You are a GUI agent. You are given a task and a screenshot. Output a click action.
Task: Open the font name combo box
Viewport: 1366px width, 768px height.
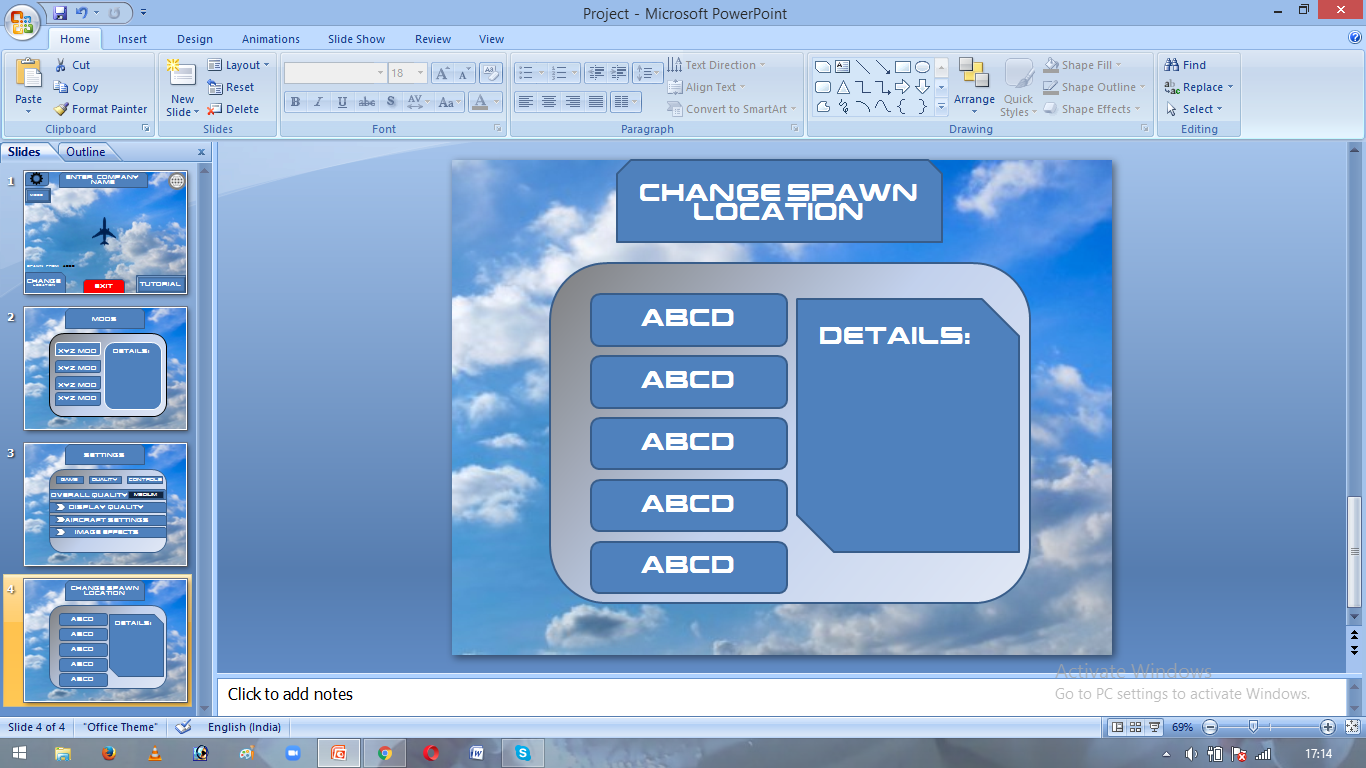point(335,73)
